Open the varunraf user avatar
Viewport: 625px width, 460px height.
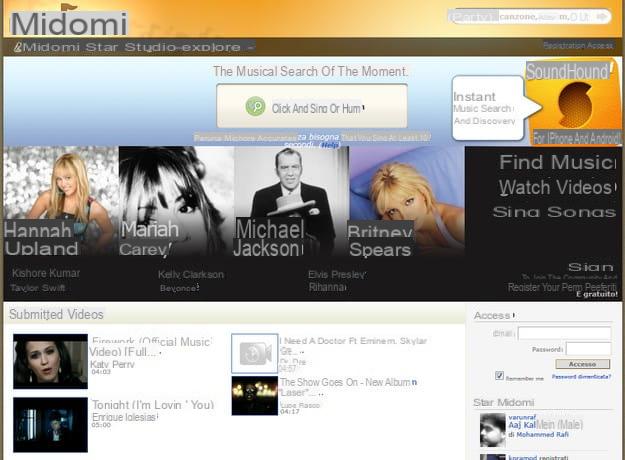click(493, 430)
